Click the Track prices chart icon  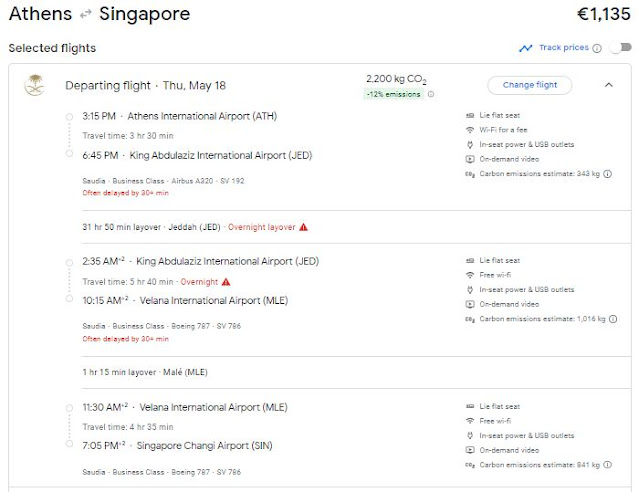(526, 48)
